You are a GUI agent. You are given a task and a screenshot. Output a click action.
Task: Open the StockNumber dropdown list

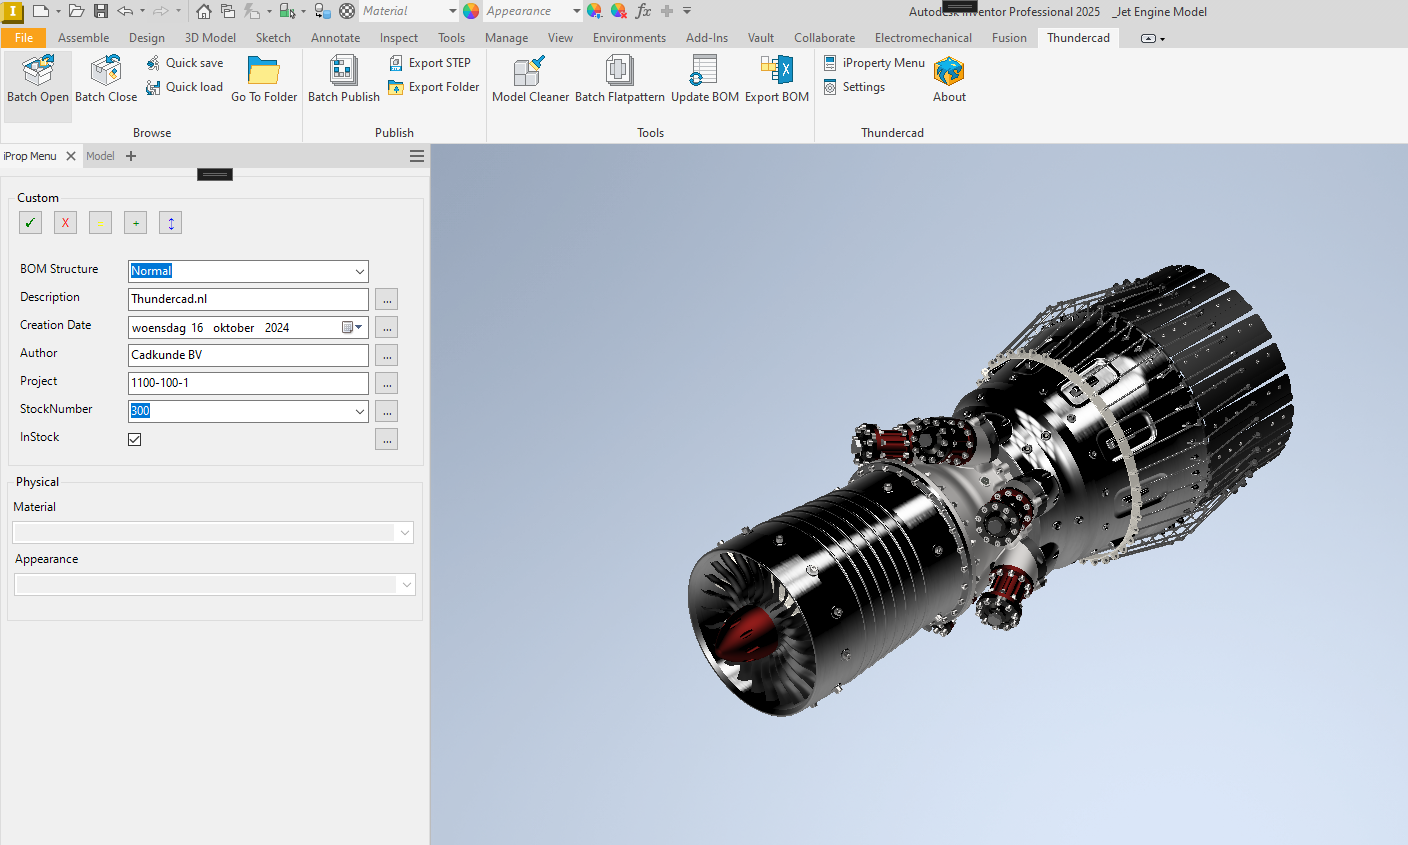(x=359, y=411)
